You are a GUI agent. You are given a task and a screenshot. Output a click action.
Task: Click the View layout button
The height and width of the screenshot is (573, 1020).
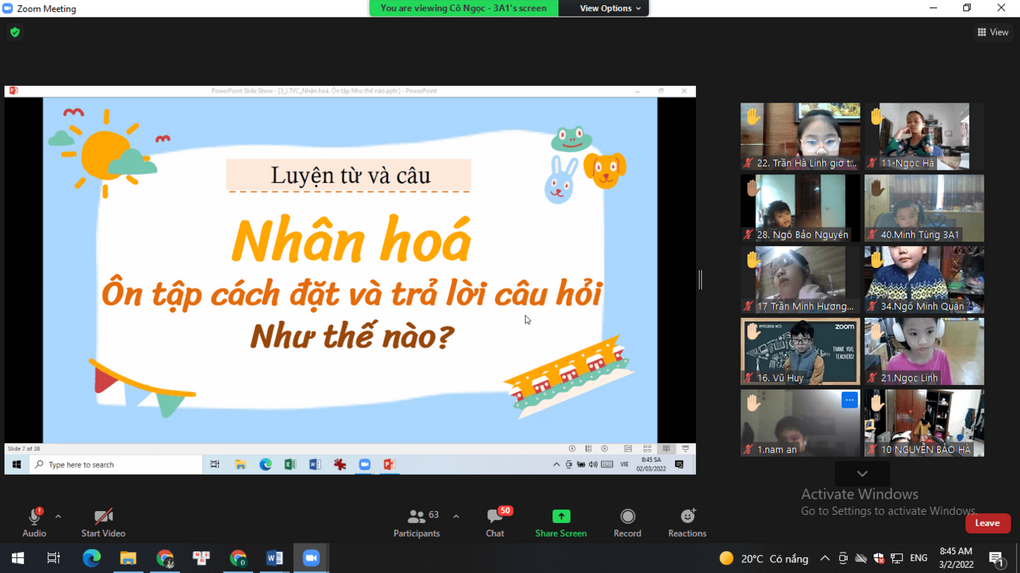coord(993,32)
